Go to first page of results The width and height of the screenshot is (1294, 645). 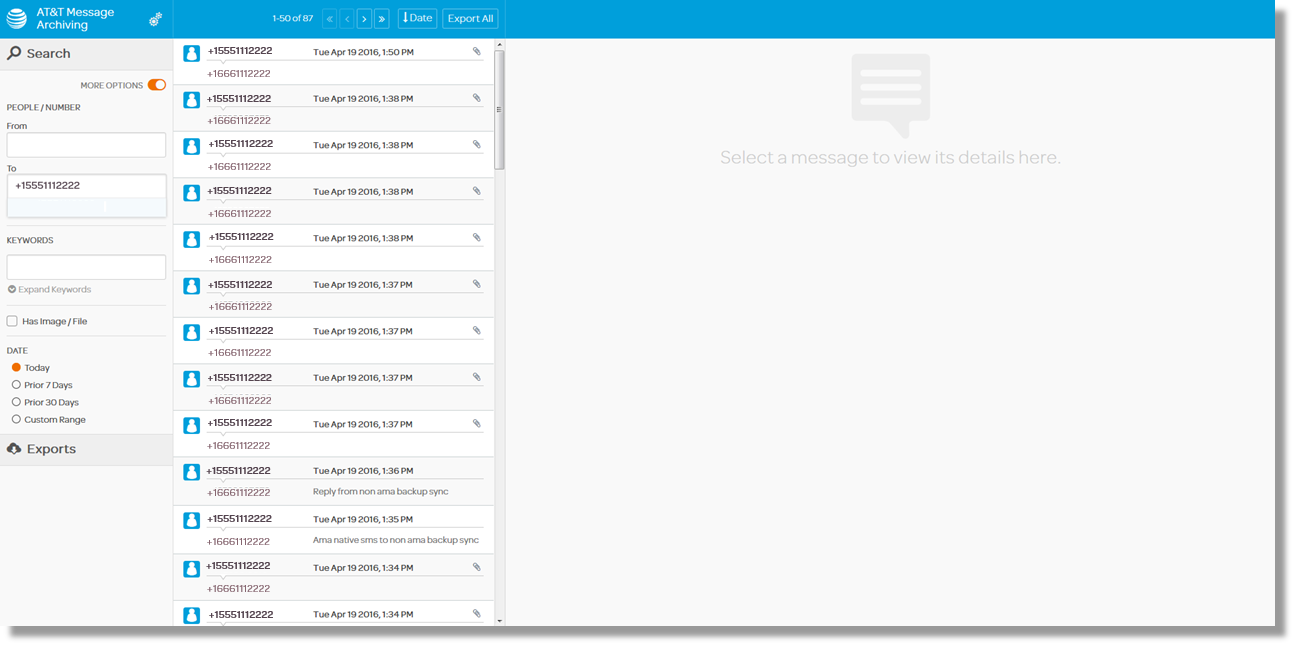(330, 18)
